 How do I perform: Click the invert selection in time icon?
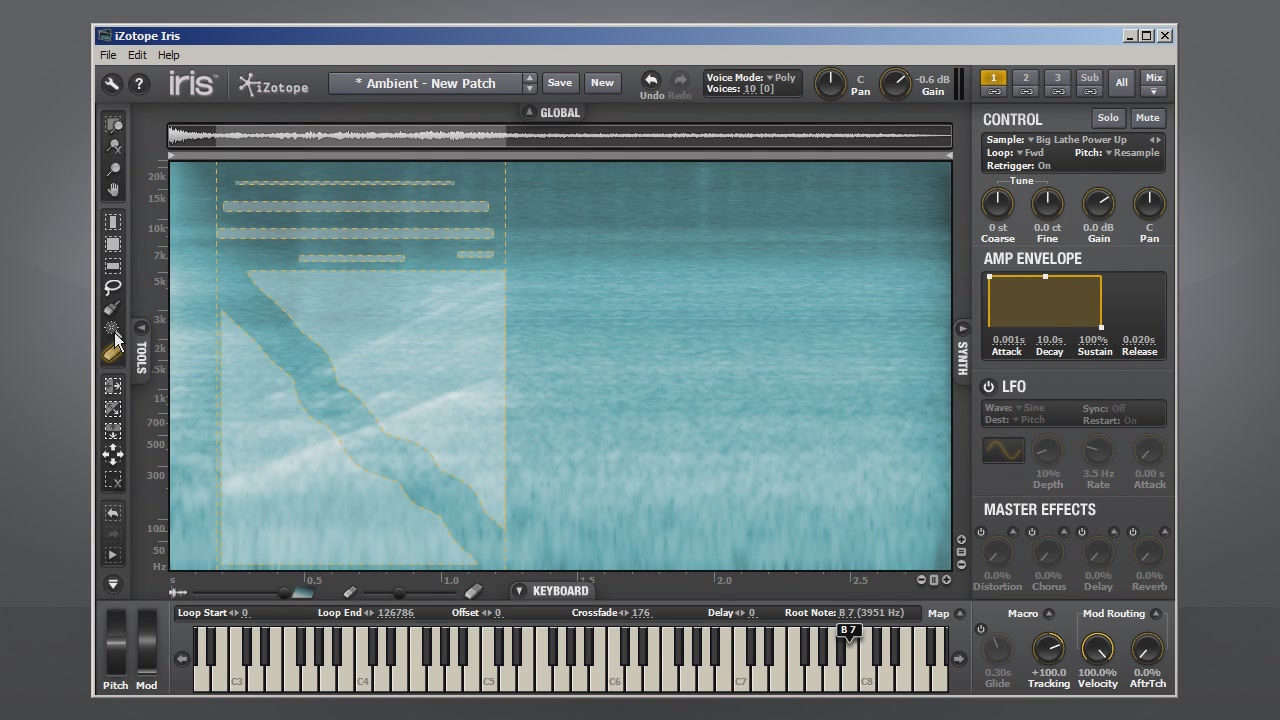[x=113, y=386]
